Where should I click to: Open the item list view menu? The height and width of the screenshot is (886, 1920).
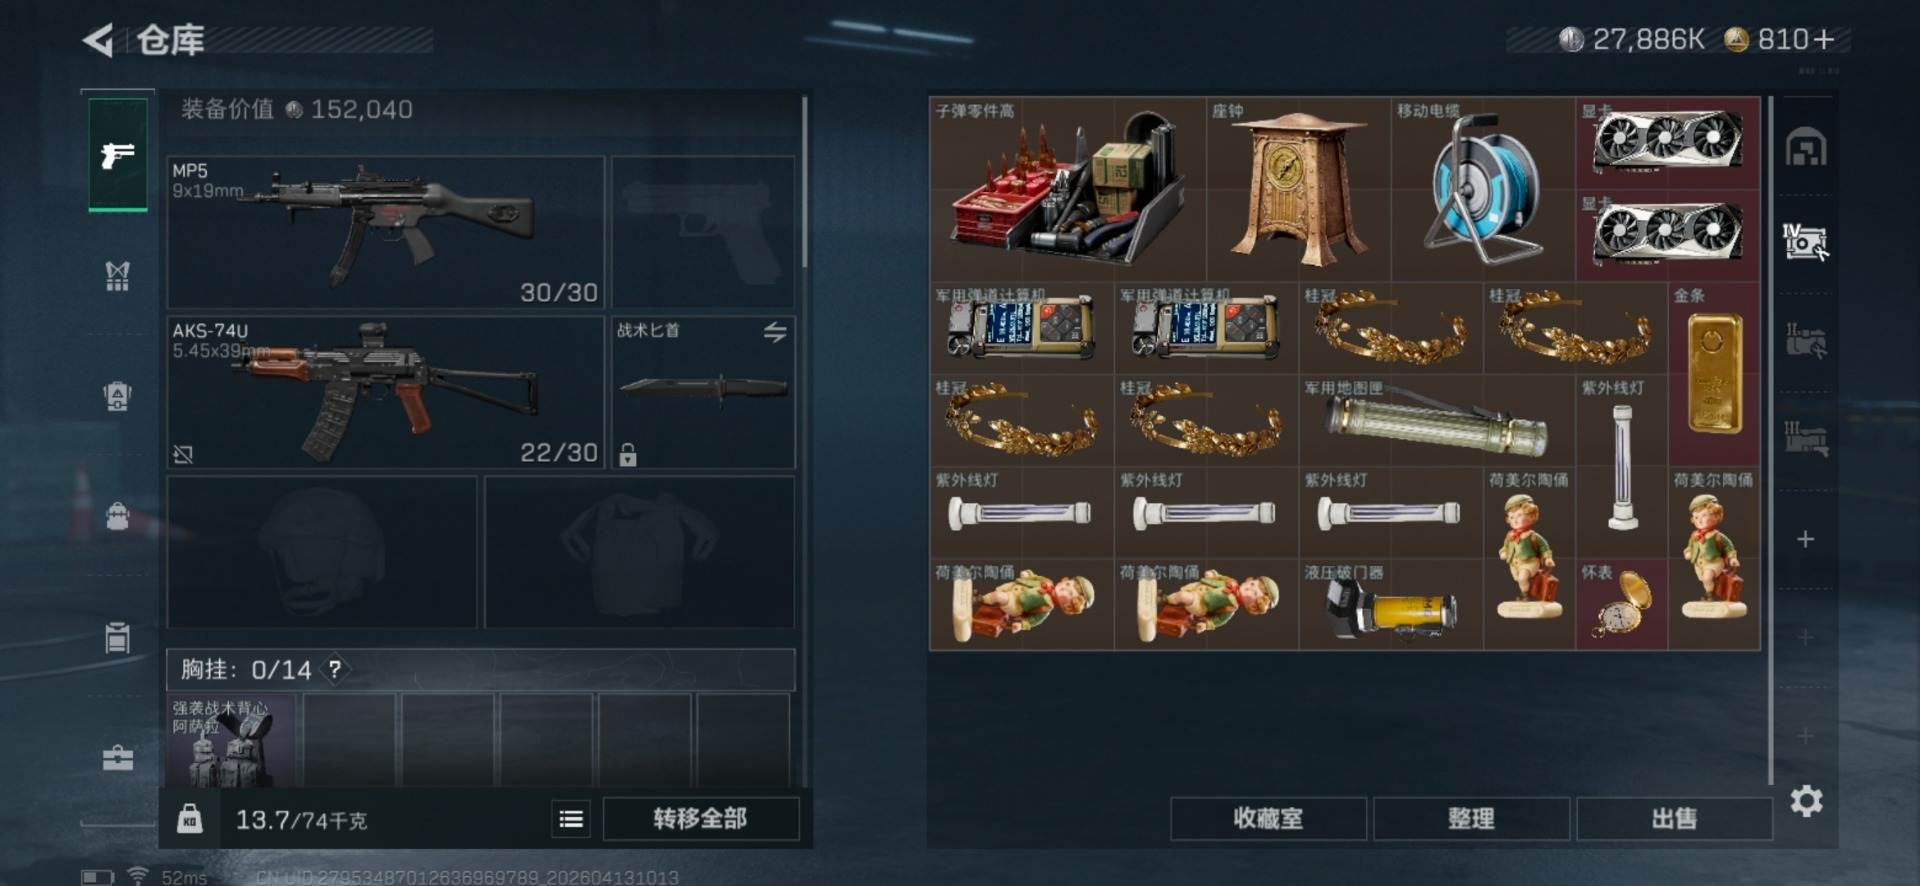pyautogui.click(x=571, y=819)
